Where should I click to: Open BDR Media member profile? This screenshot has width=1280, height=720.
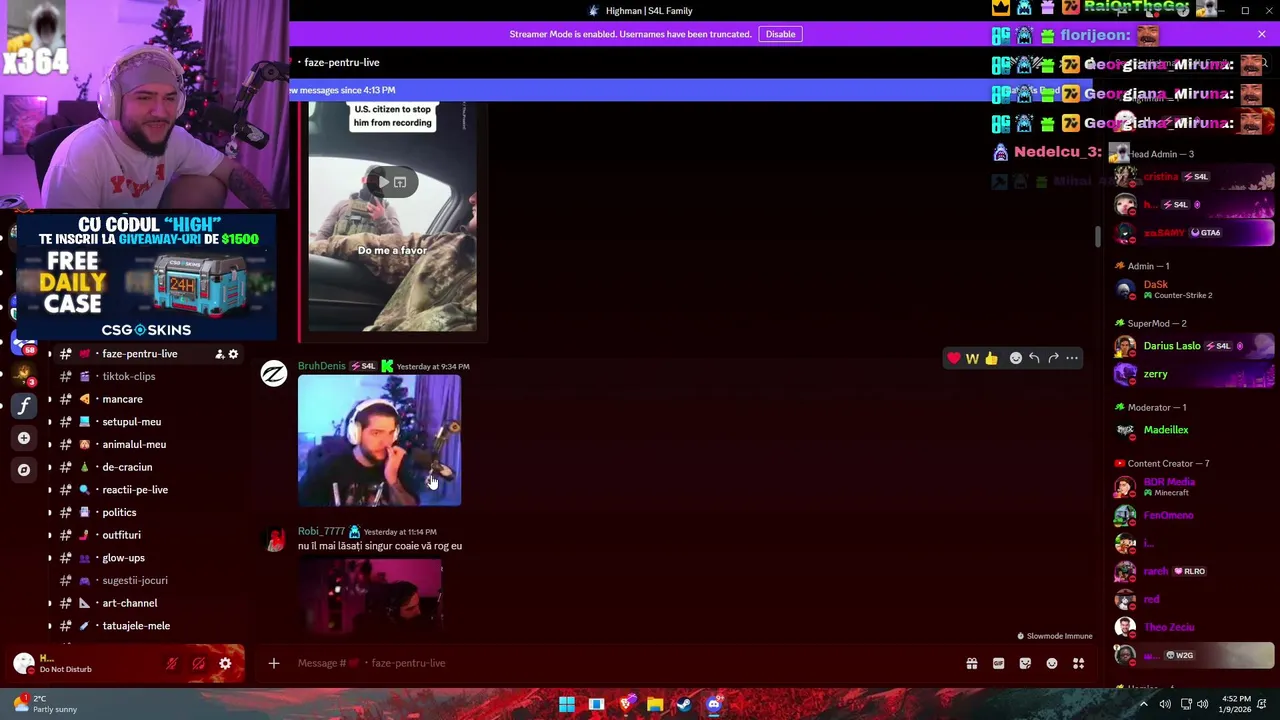(x=1193, y=487)
